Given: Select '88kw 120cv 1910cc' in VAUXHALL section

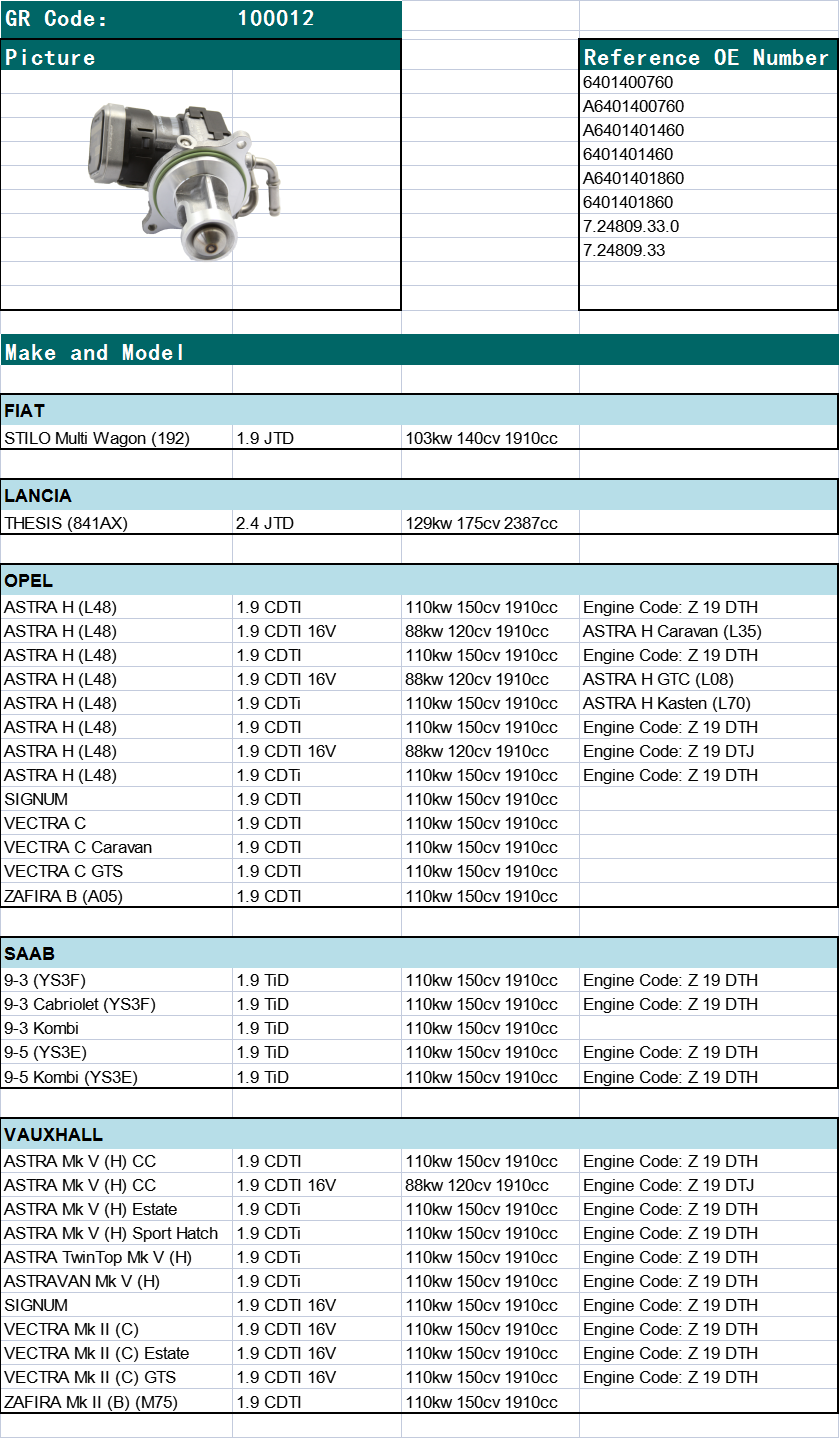Looking at the screenshot, I should [x=477, y=1185].
